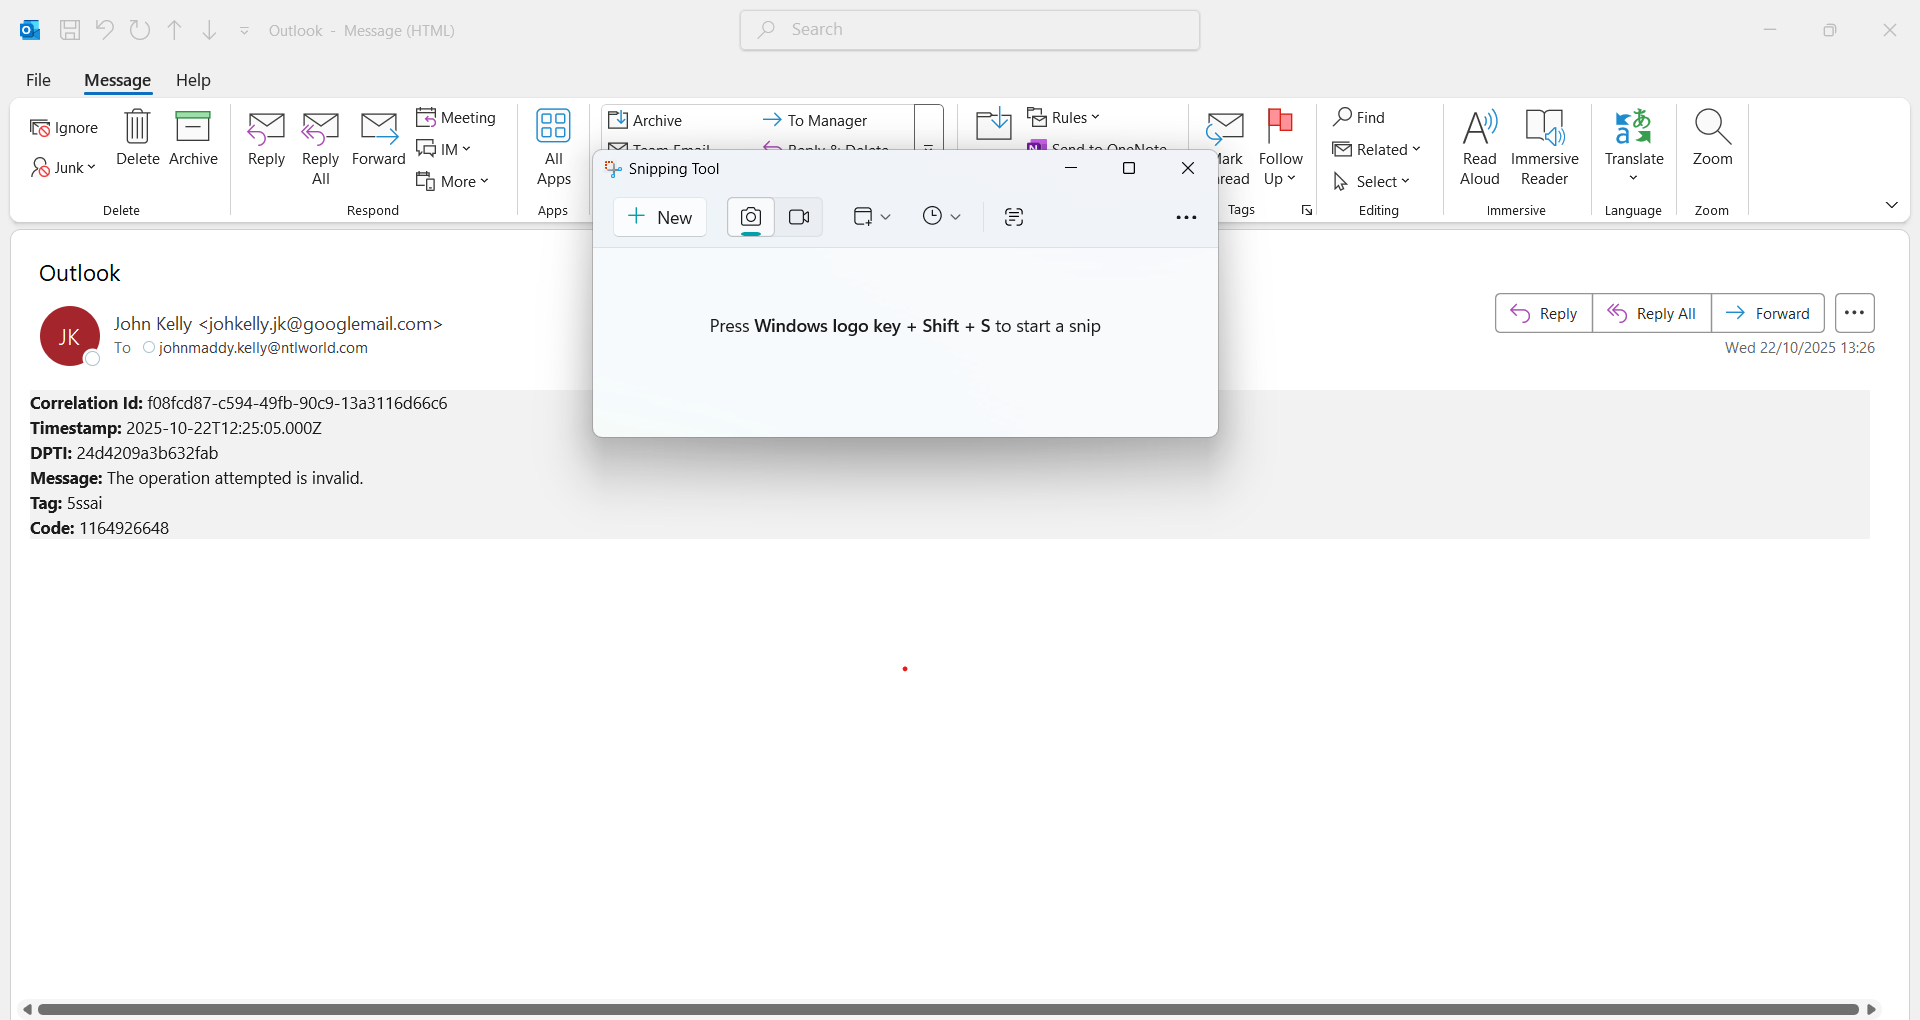Click the ribbon Reply All icon
The image size is (1920, 1020).
click(321, 148)
